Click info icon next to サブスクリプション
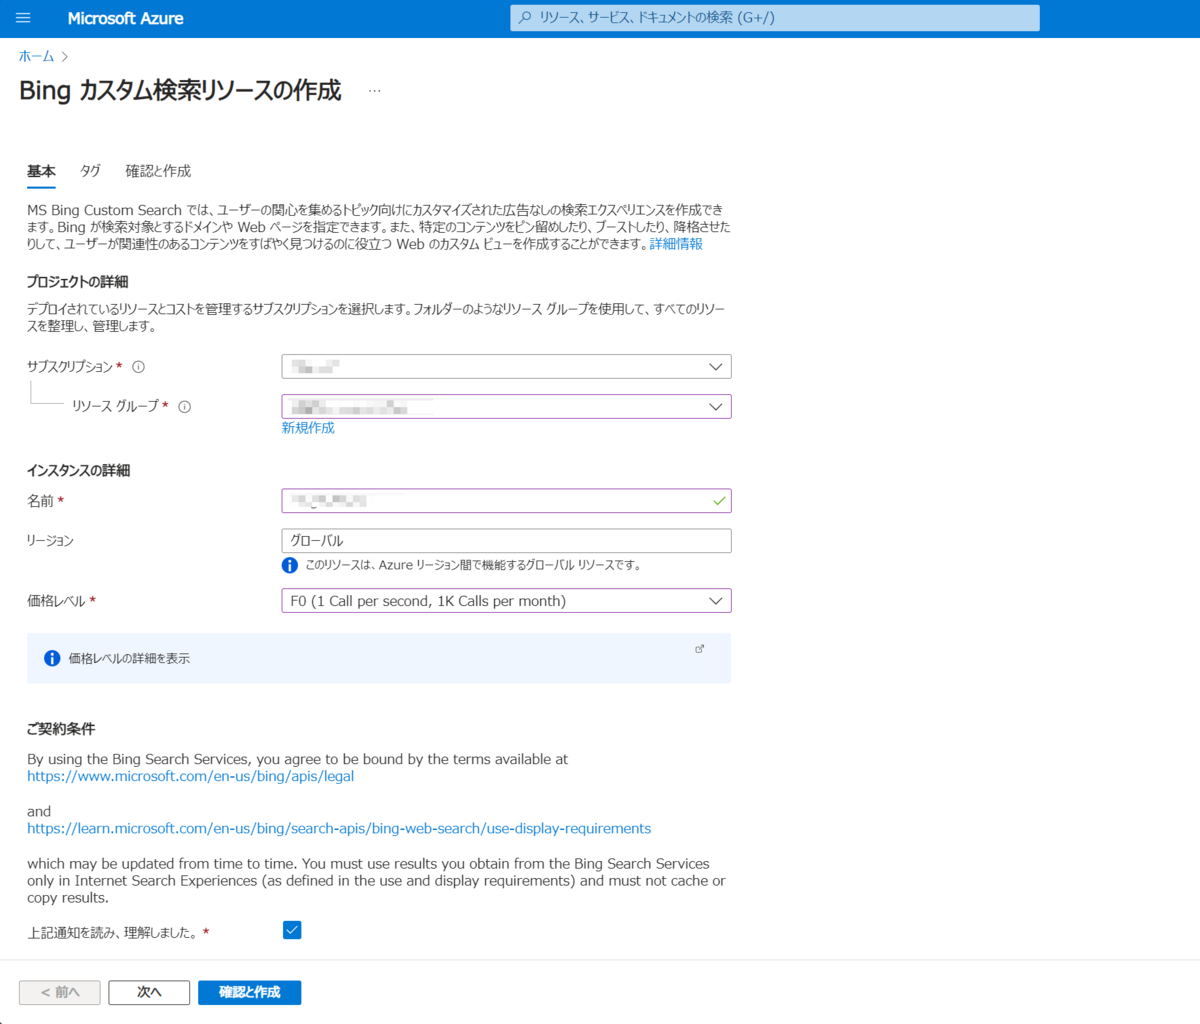Viewport: 1200px width, 1024px height. coord(138,367)
